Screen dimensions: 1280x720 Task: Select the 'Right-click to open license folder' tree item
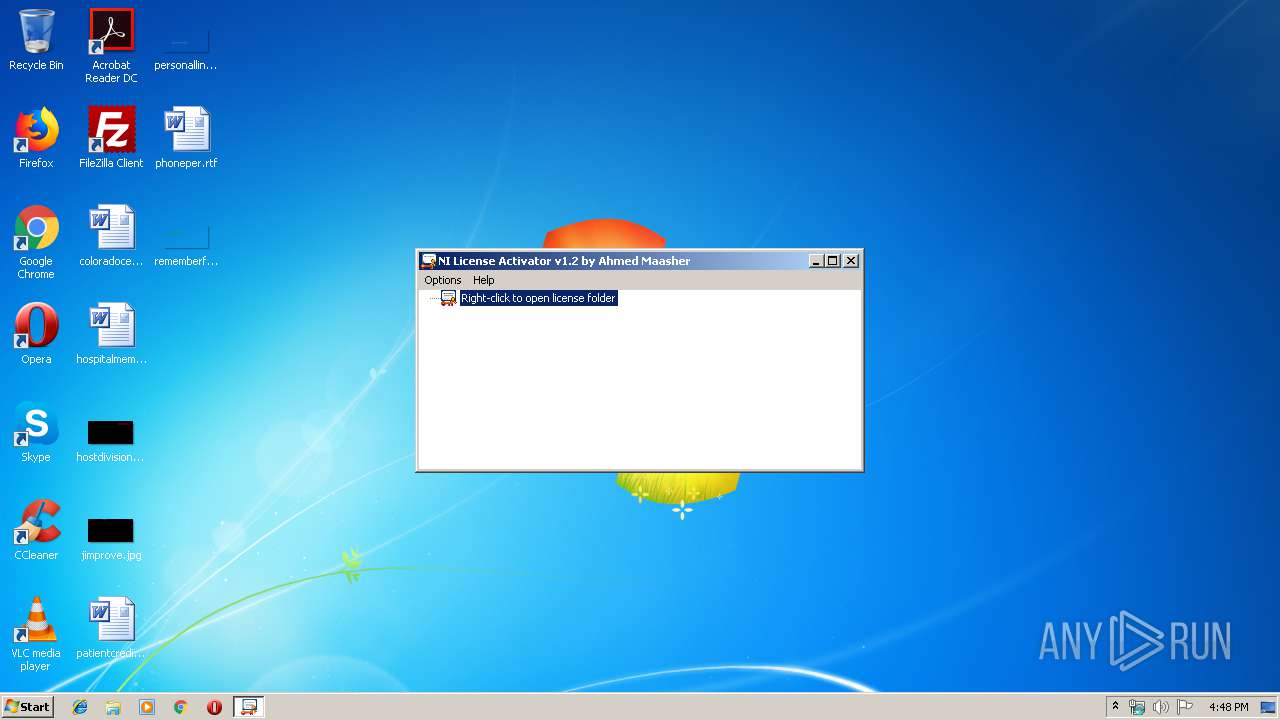[538, 298]
